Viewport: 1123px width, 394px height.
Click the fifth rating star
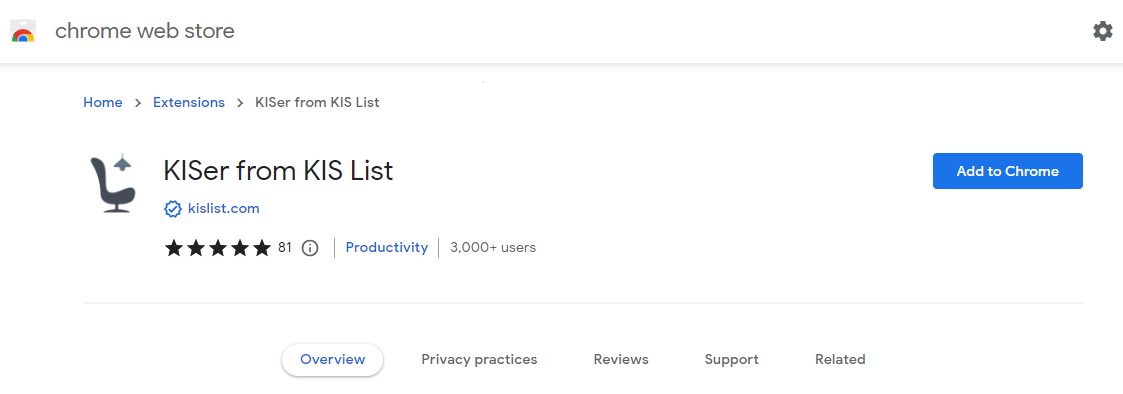click(x=261, y=248)
